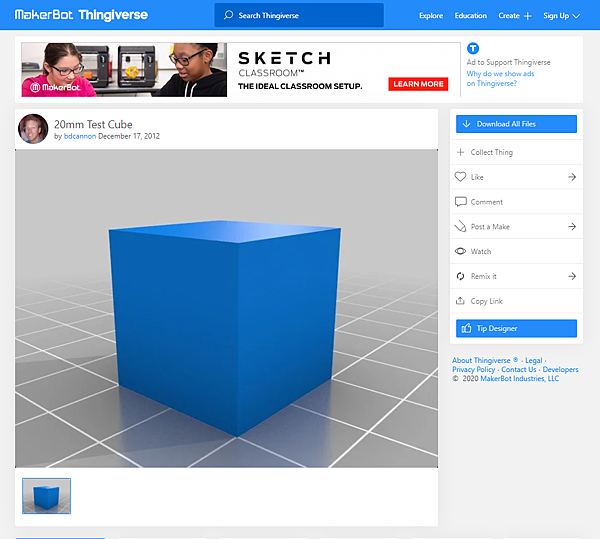
Task: Open the Privacy Policy link
Action: (x=473, y=370)
